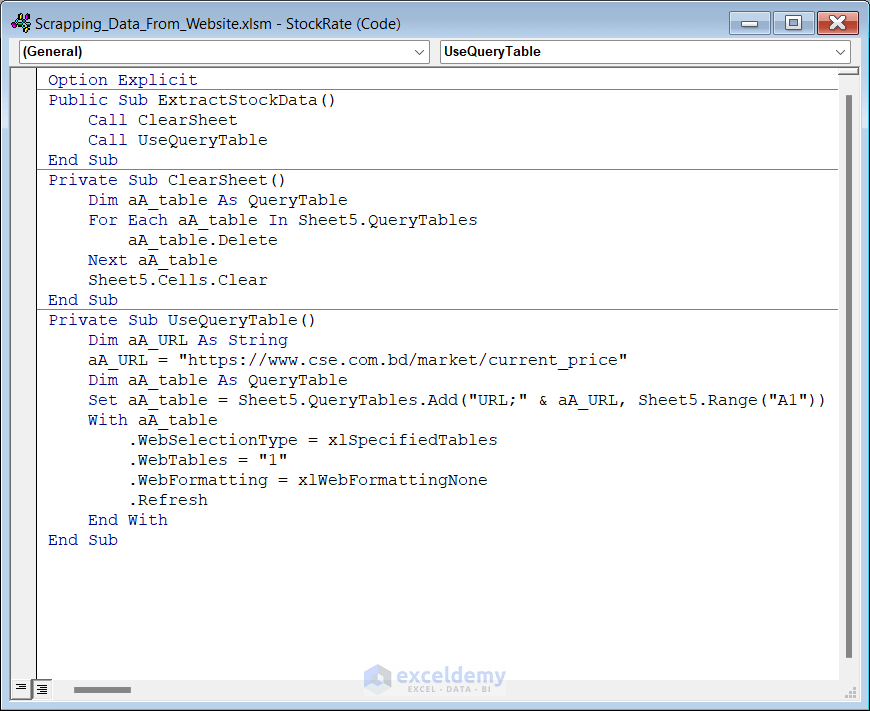Click the ".WebSelectionType = xlSpecifiedTables" line
Screen dimensions: 870x711
[313, 440]
